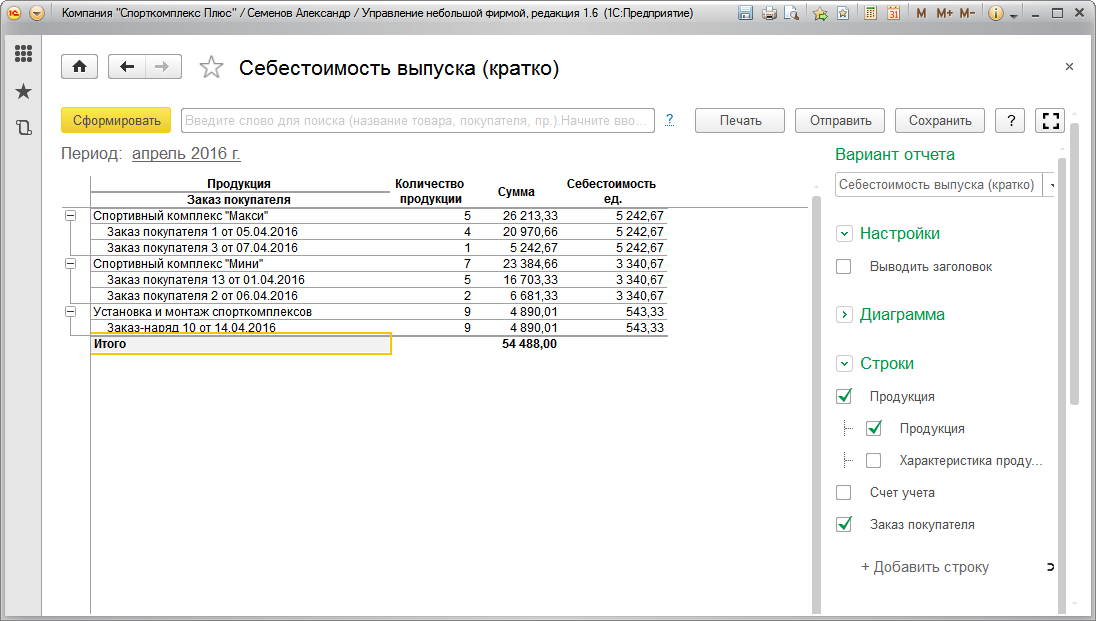Screen dimensions: 1096x621
Task: Expand the "Диаграмма" section
Action: coord(845,315)
